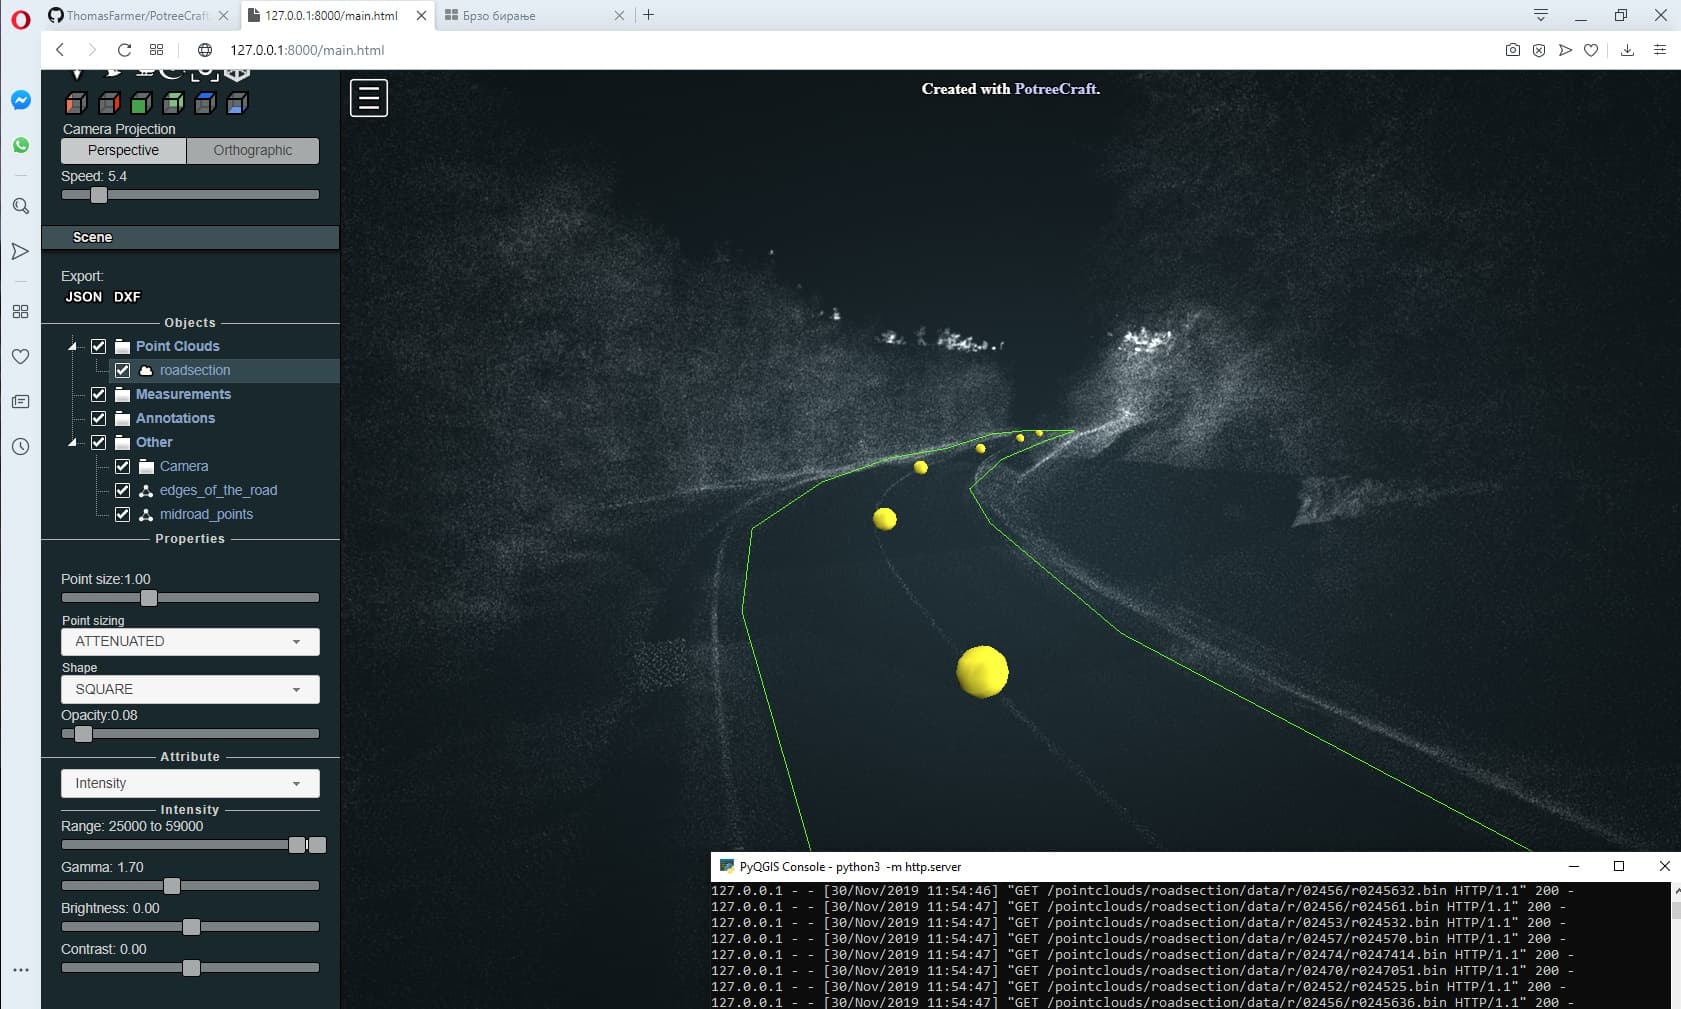Screen dimensions: 1681x1009
Task: Disable the Measurements checkbox
Action: click(99, 394)
